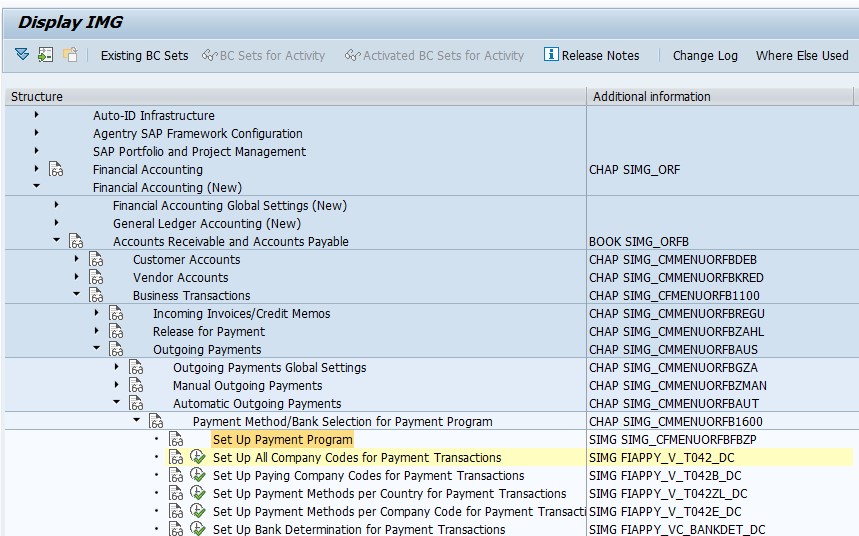Screen dimensions: 859x536
Task: Click Existing BC Sets button
Action: point(144,55)
